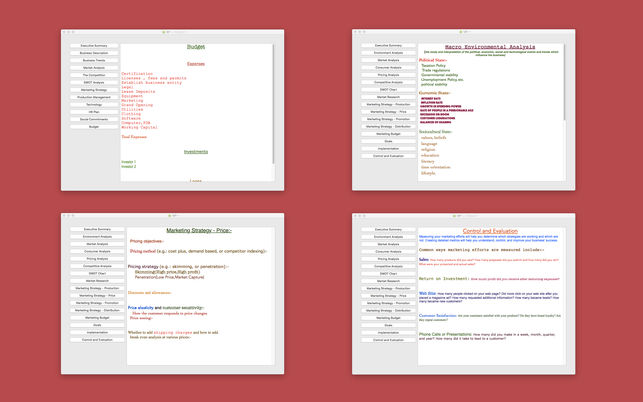The image size is (643, 402).
Task: Click Market Research in Control and Evaluation window
Action: pos(388,281)
